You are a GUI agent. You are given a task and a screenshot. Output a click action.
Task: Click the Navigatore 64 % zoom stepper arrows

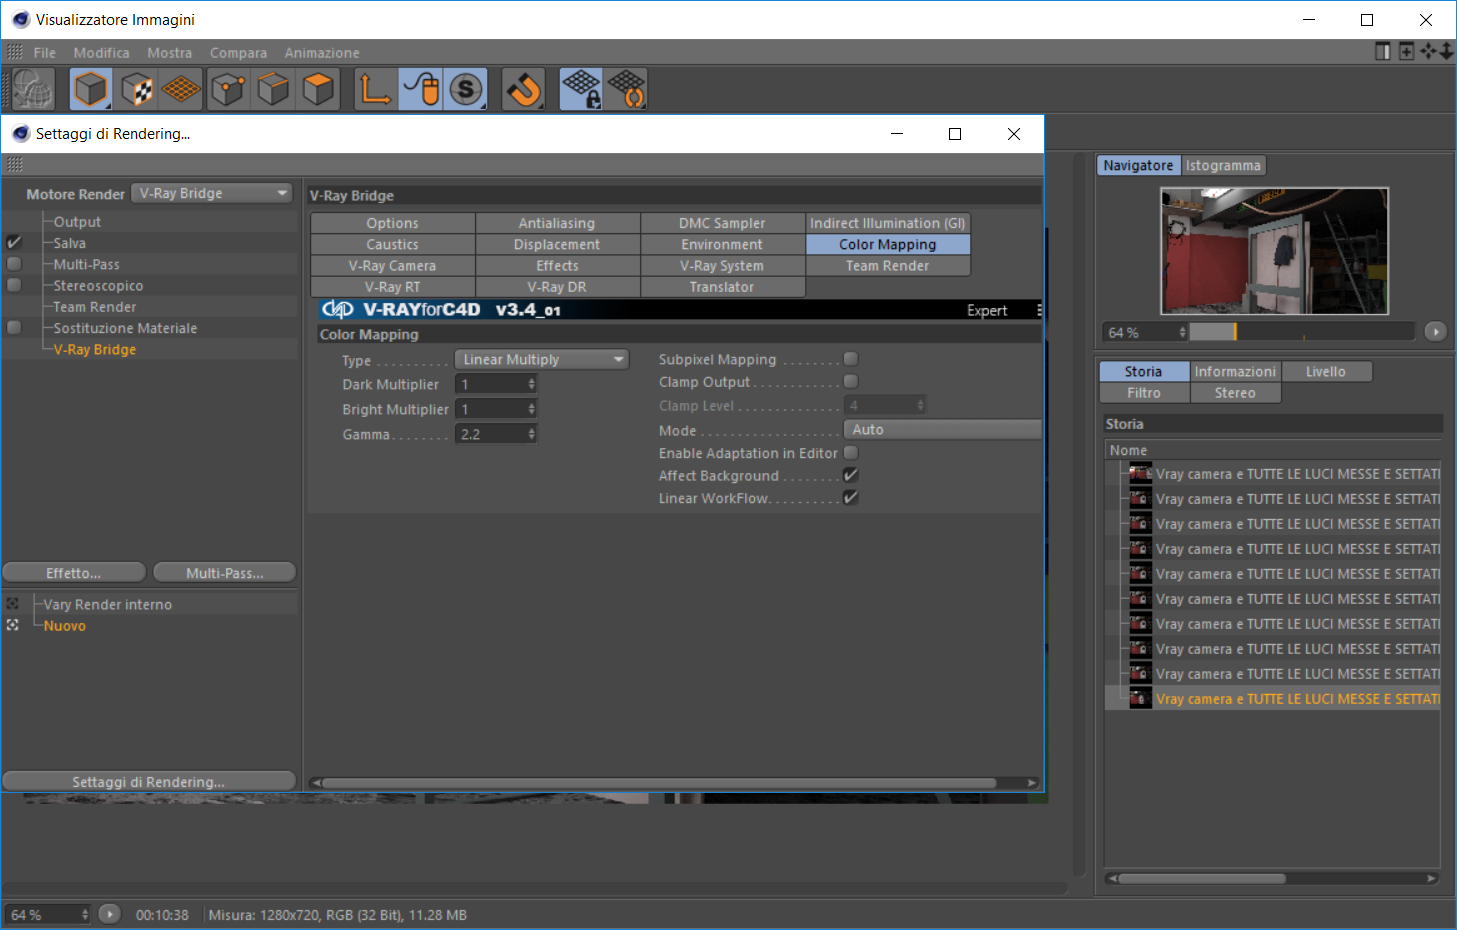pos(1183,332)
